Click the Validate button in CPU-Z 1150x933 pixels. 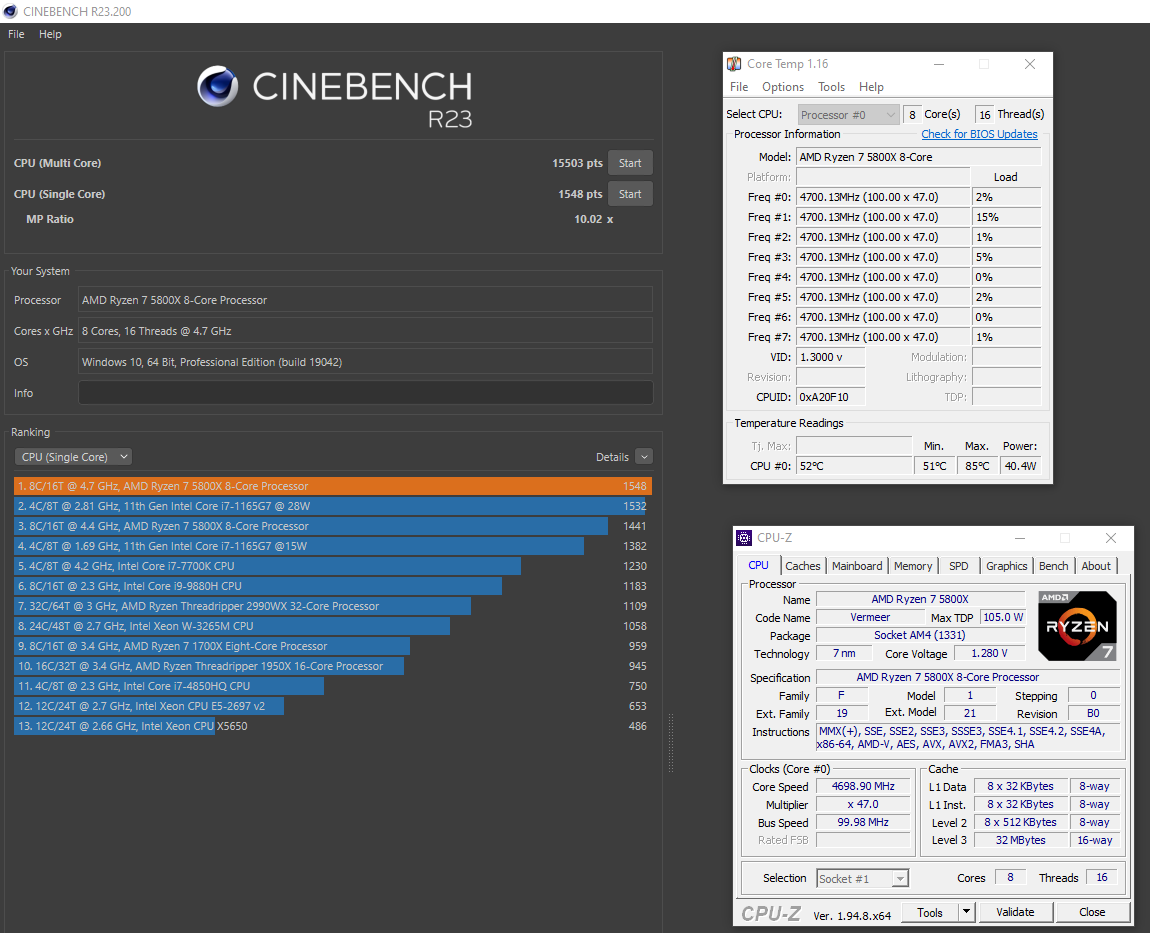[1015, 912]
